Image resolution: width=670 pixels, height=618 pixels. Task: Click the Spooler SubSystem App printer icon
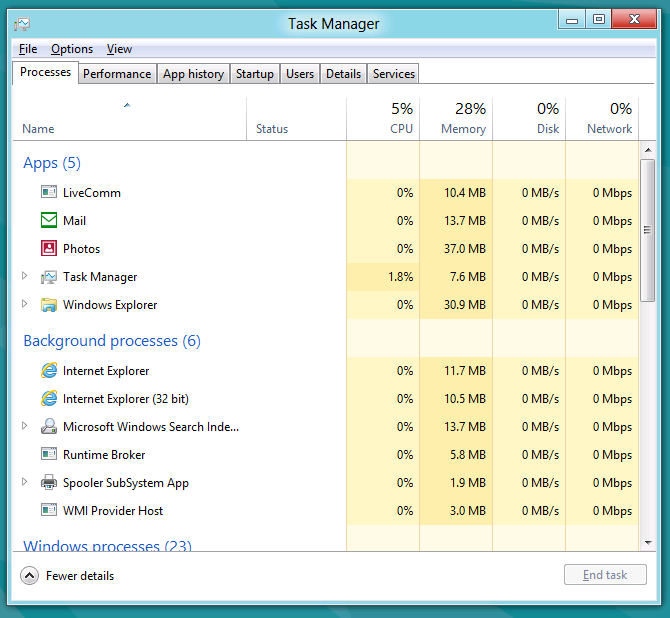tap(49, 482)
